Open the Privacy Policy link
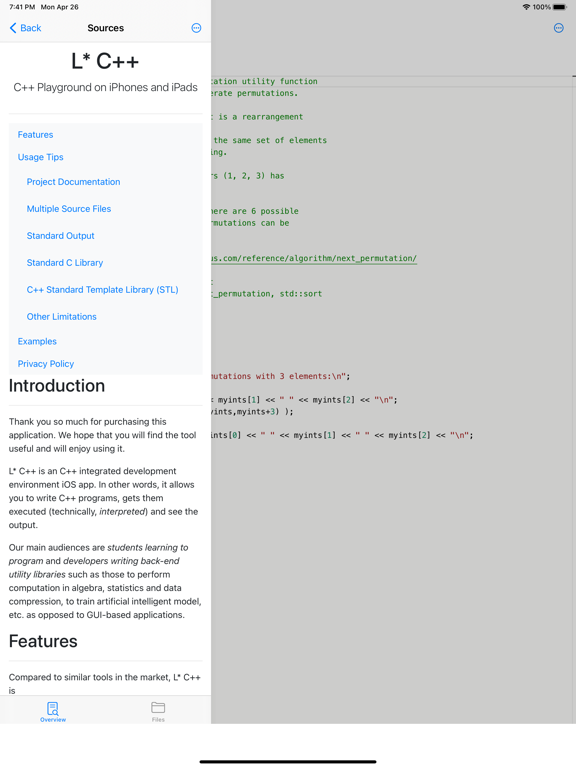The width and height of the screenshot is (576, 768). (46, 364)
